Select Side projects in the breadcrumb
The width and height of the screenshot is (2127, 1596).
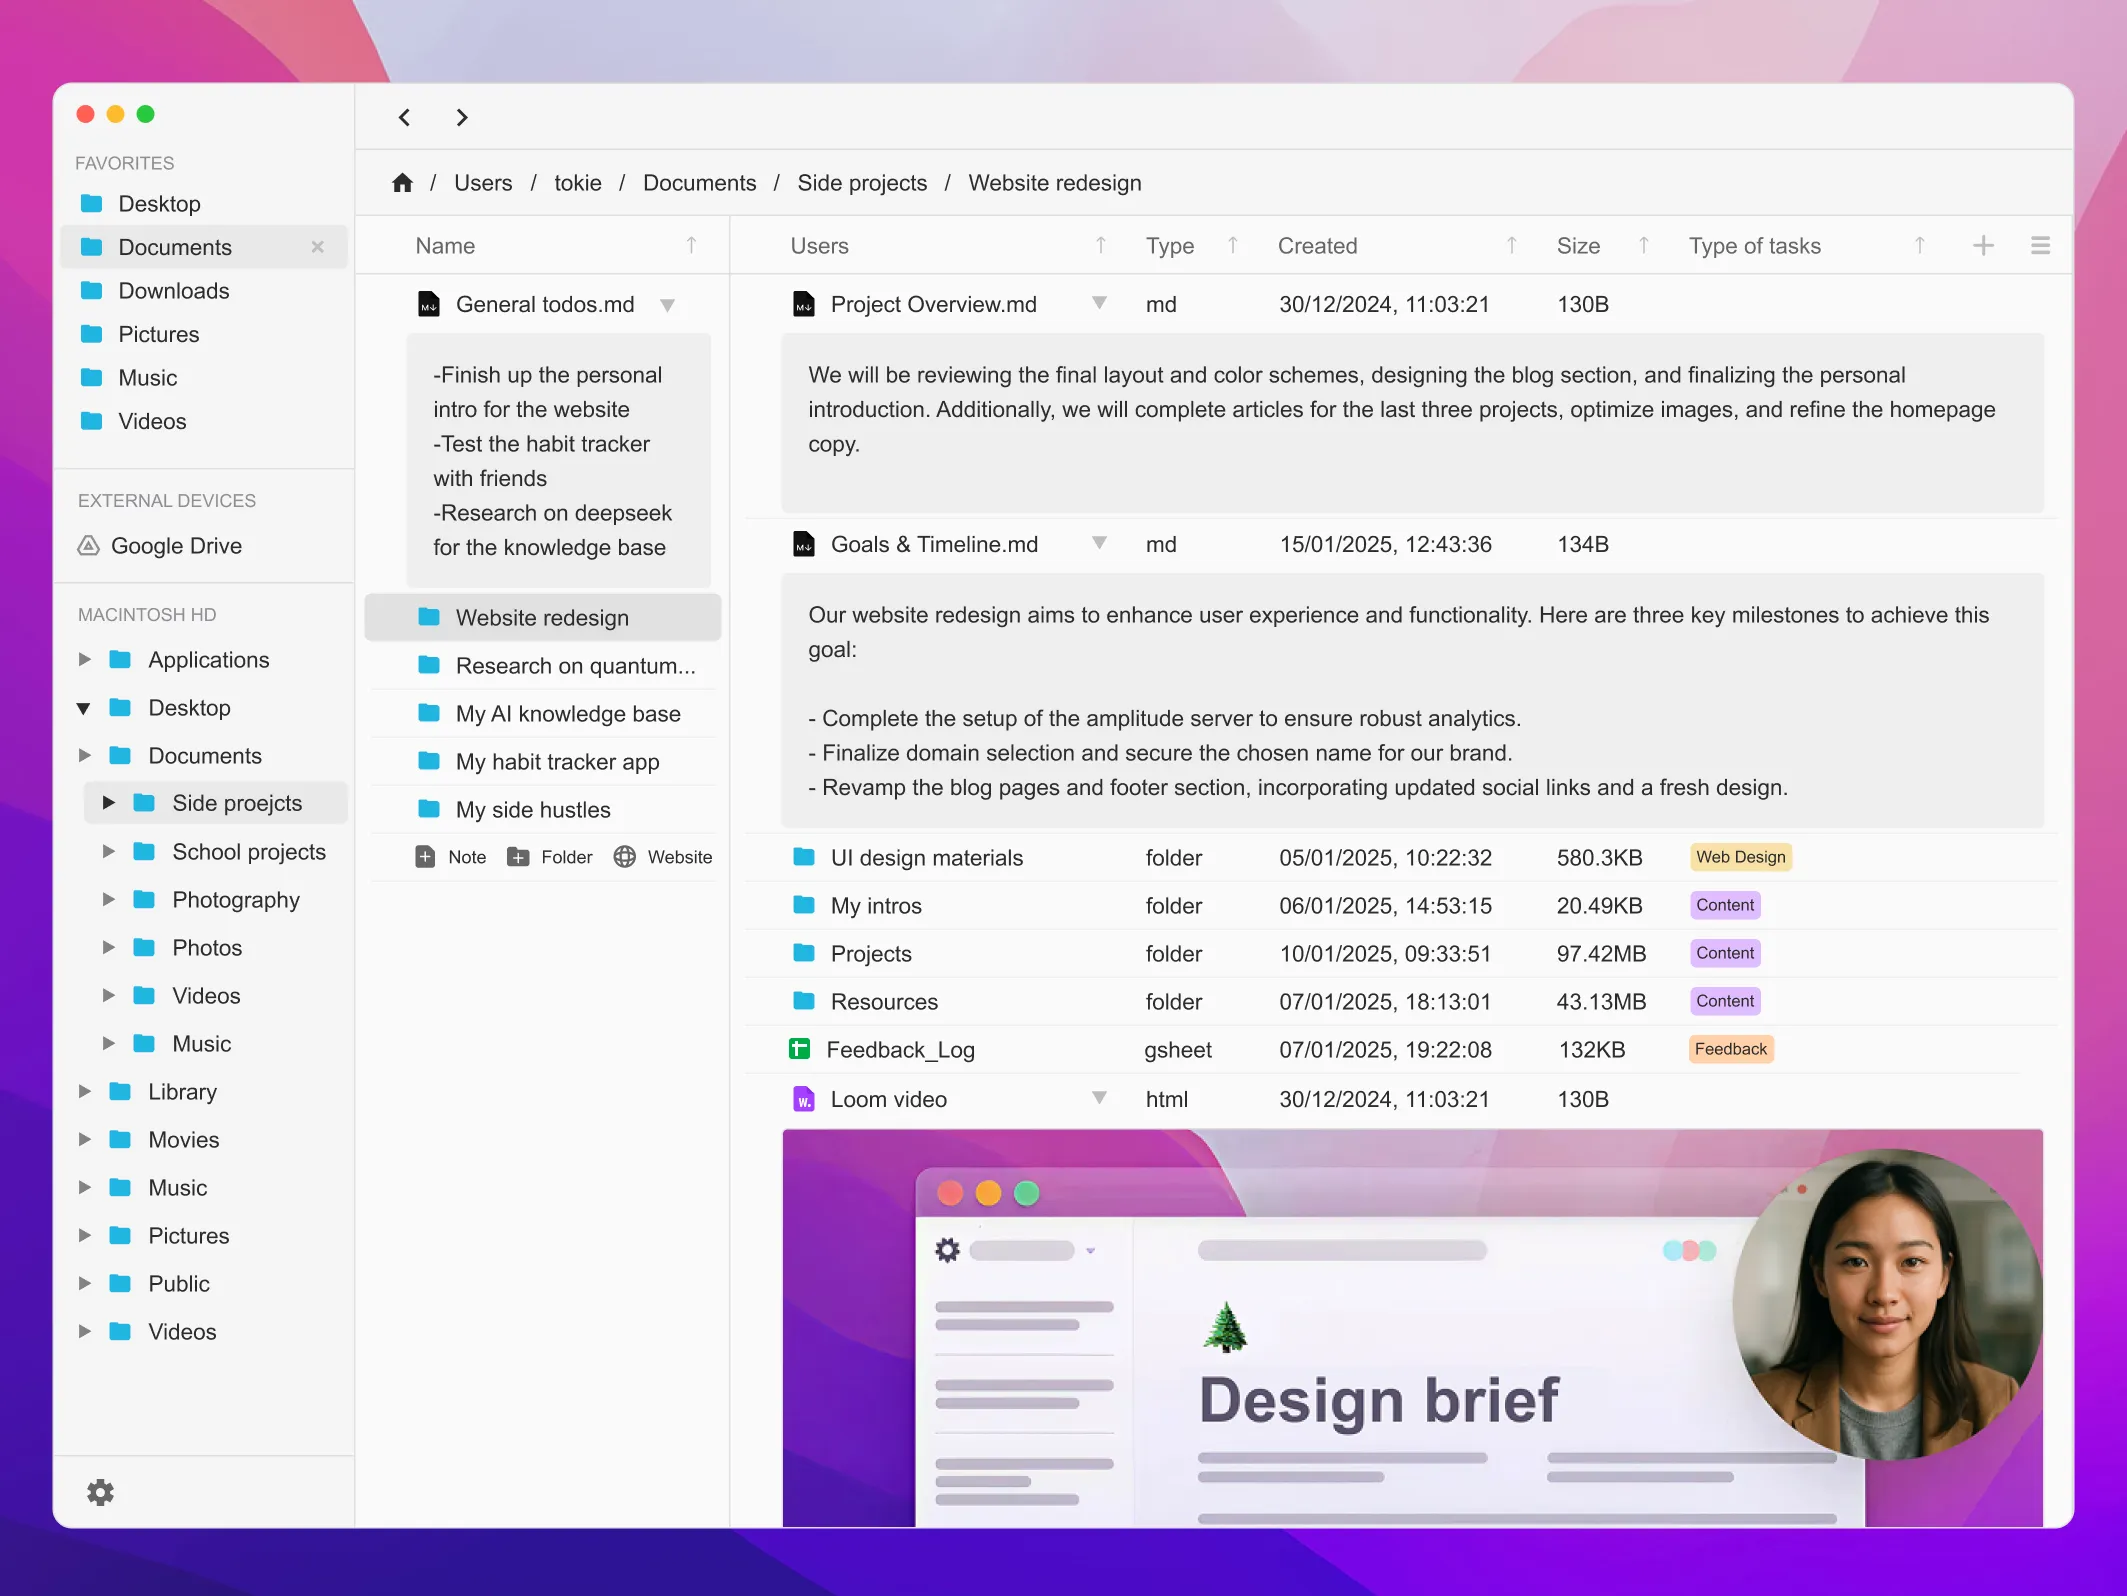pyautogui.click(x=861, y=183)
